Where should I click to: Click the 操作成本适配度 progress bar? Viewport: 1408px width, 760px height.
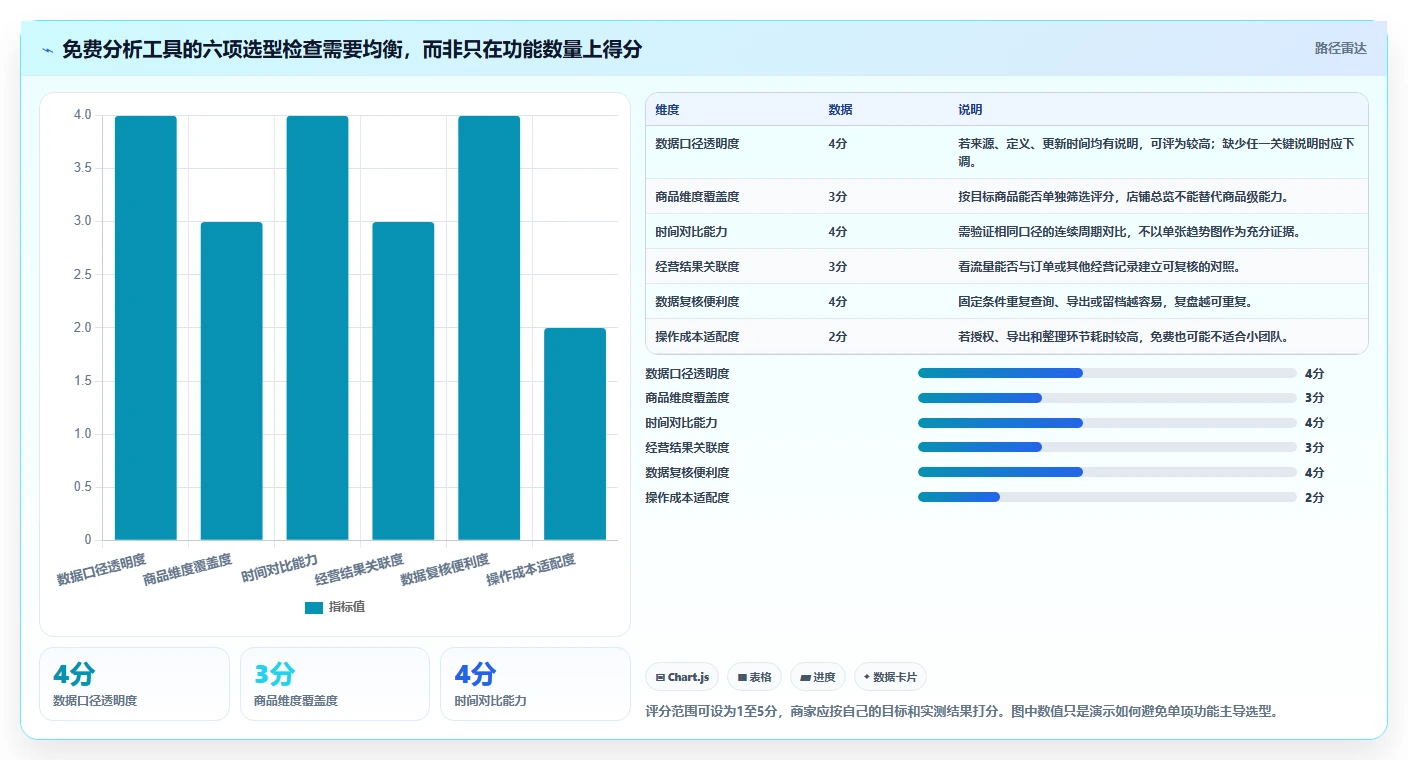(1107, 497)
